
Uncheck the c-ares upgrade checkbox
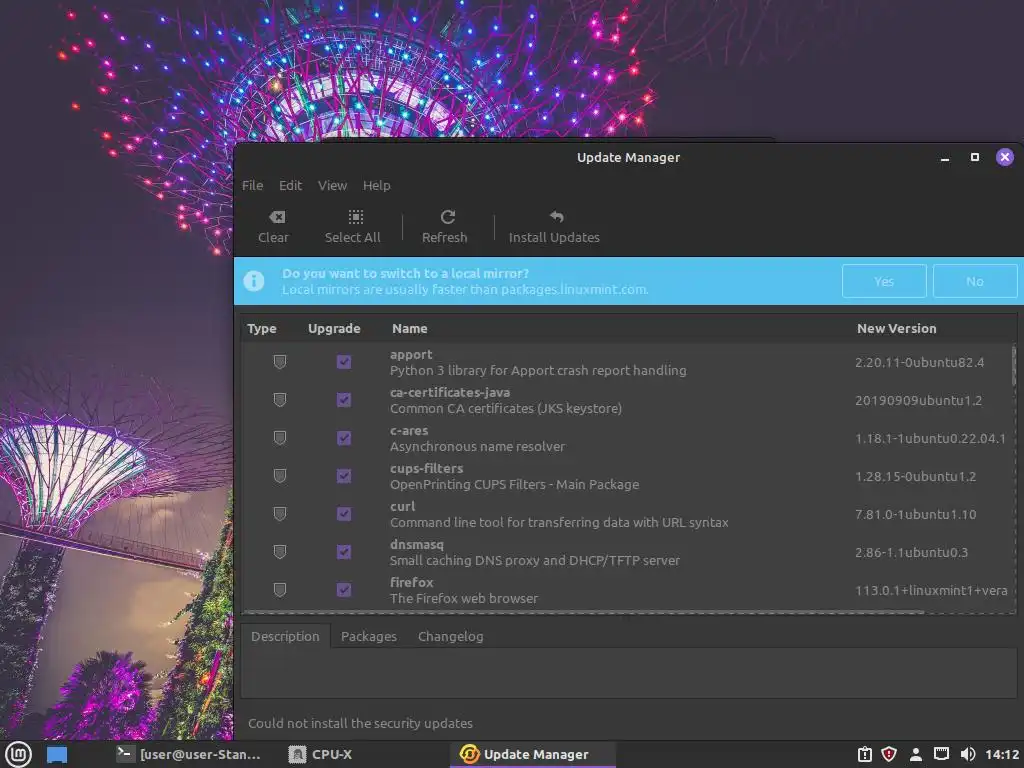pos(344,438)
